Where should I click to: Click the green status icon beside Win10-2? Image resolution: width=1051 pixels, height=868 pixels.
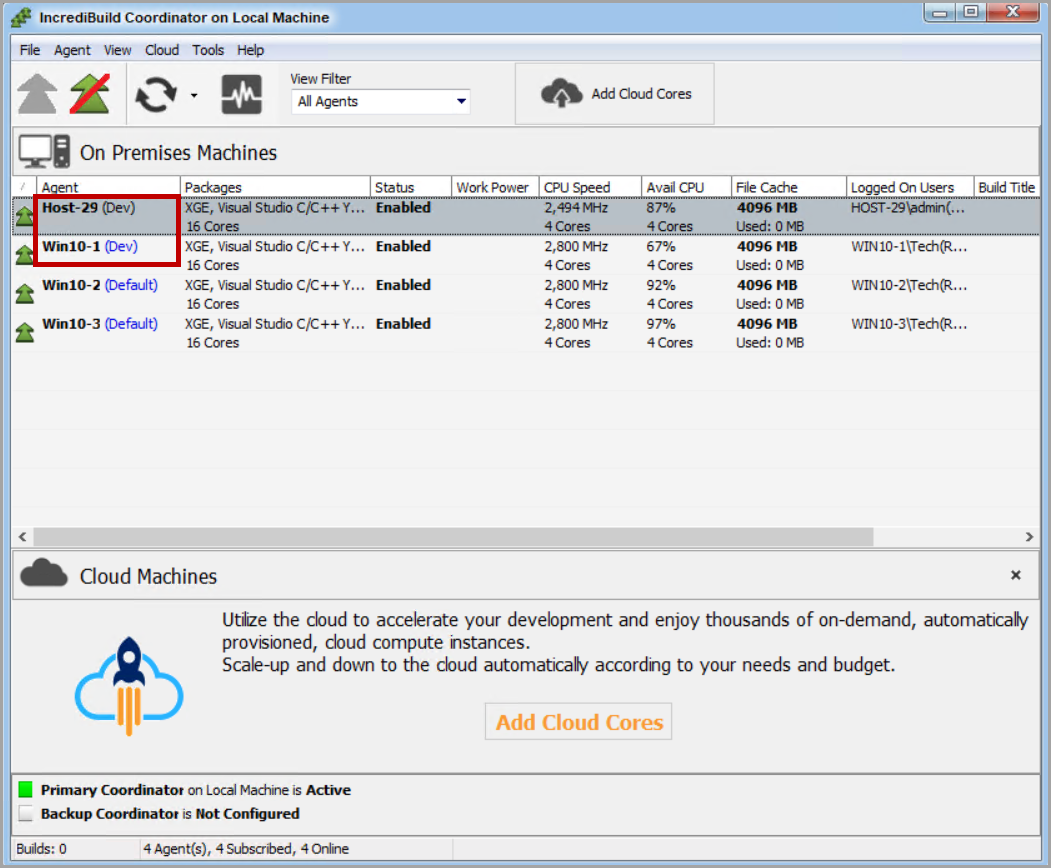[24, 294]
